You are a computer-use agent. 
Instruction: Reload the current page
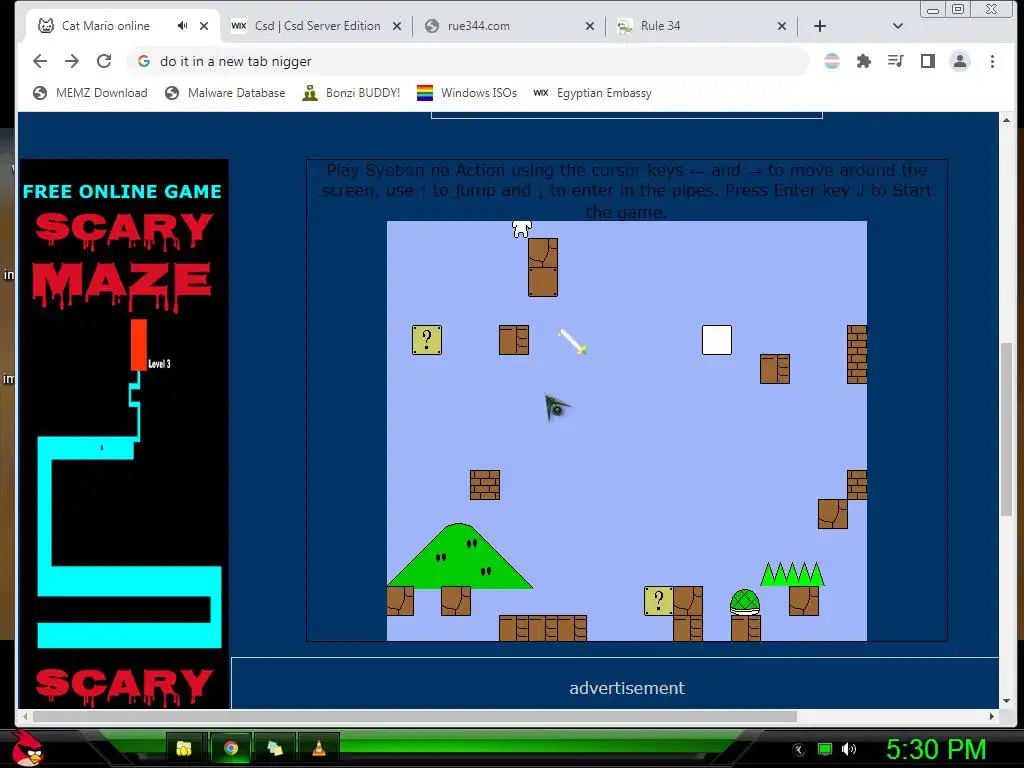click(104, 61)
